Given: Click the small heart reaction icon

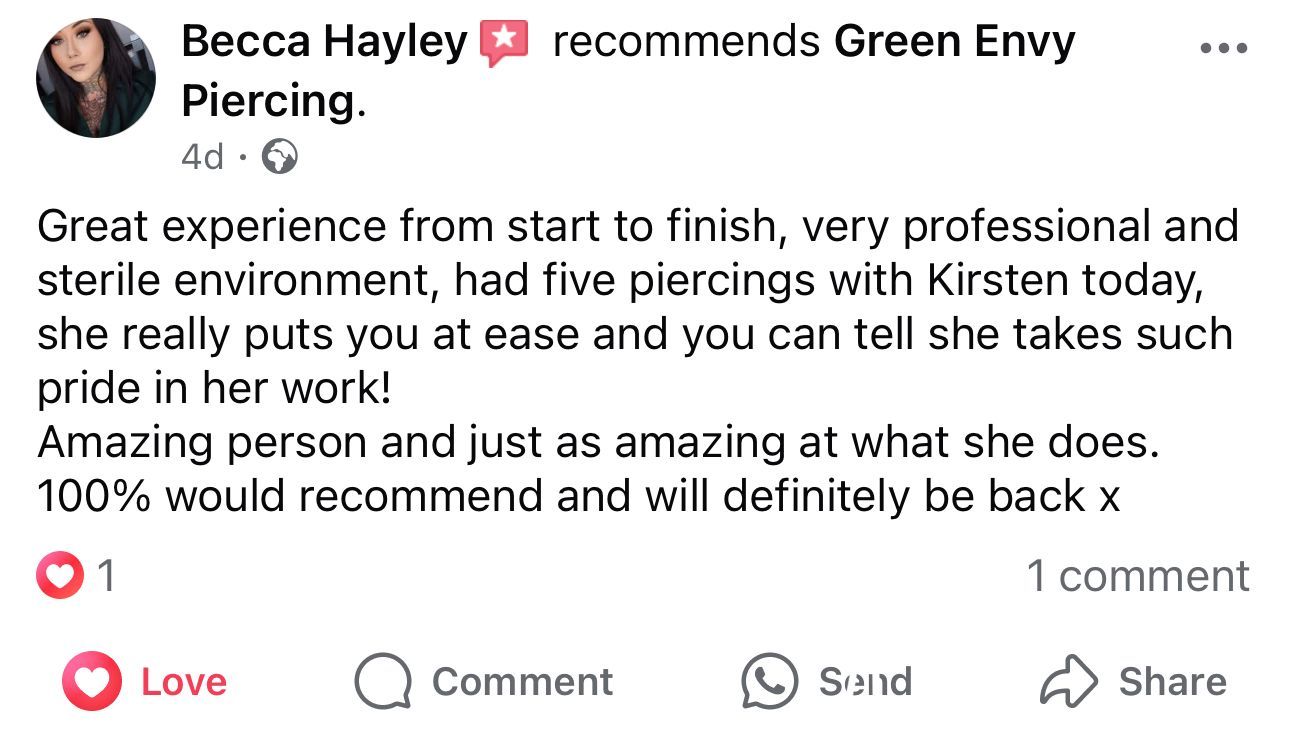Looking at the screenshot, I should (59, 577).
